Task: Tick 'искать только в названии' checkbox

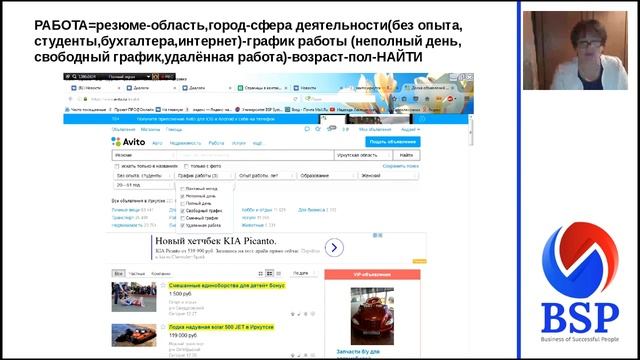Action: (117, 166)
